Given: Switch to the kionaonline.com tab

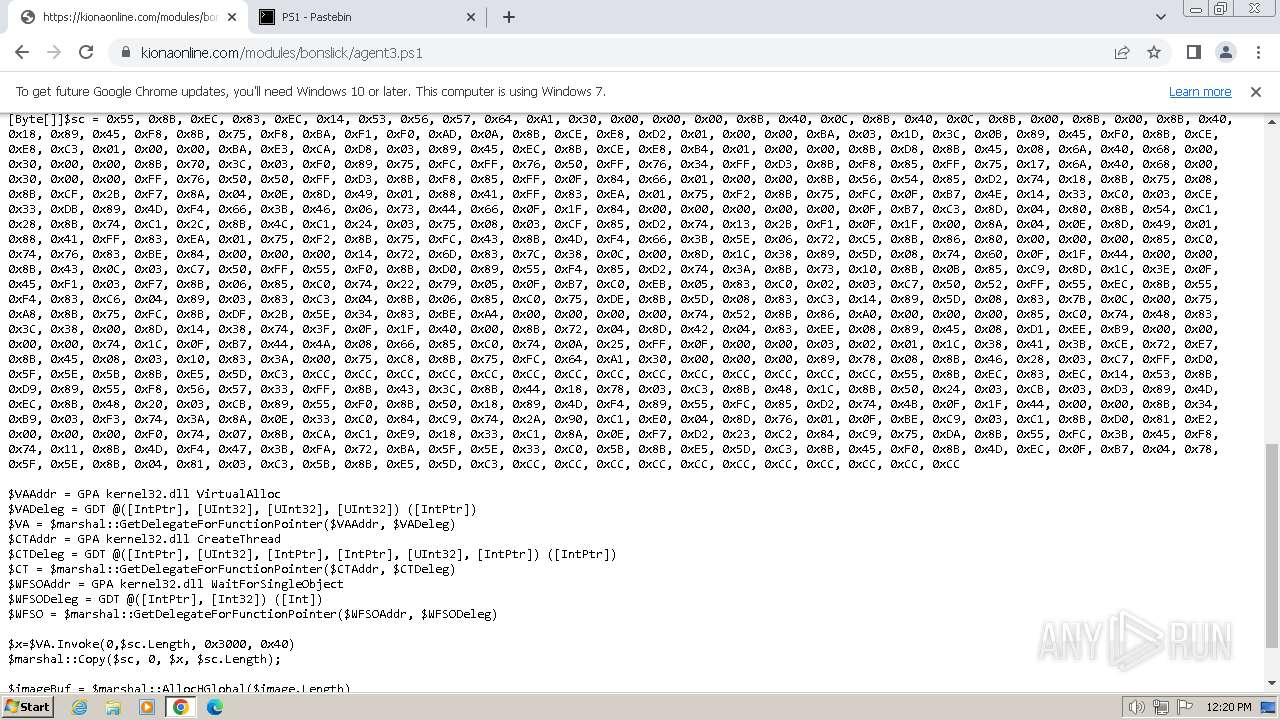Looking at the screenshot, I should point(127,17).
